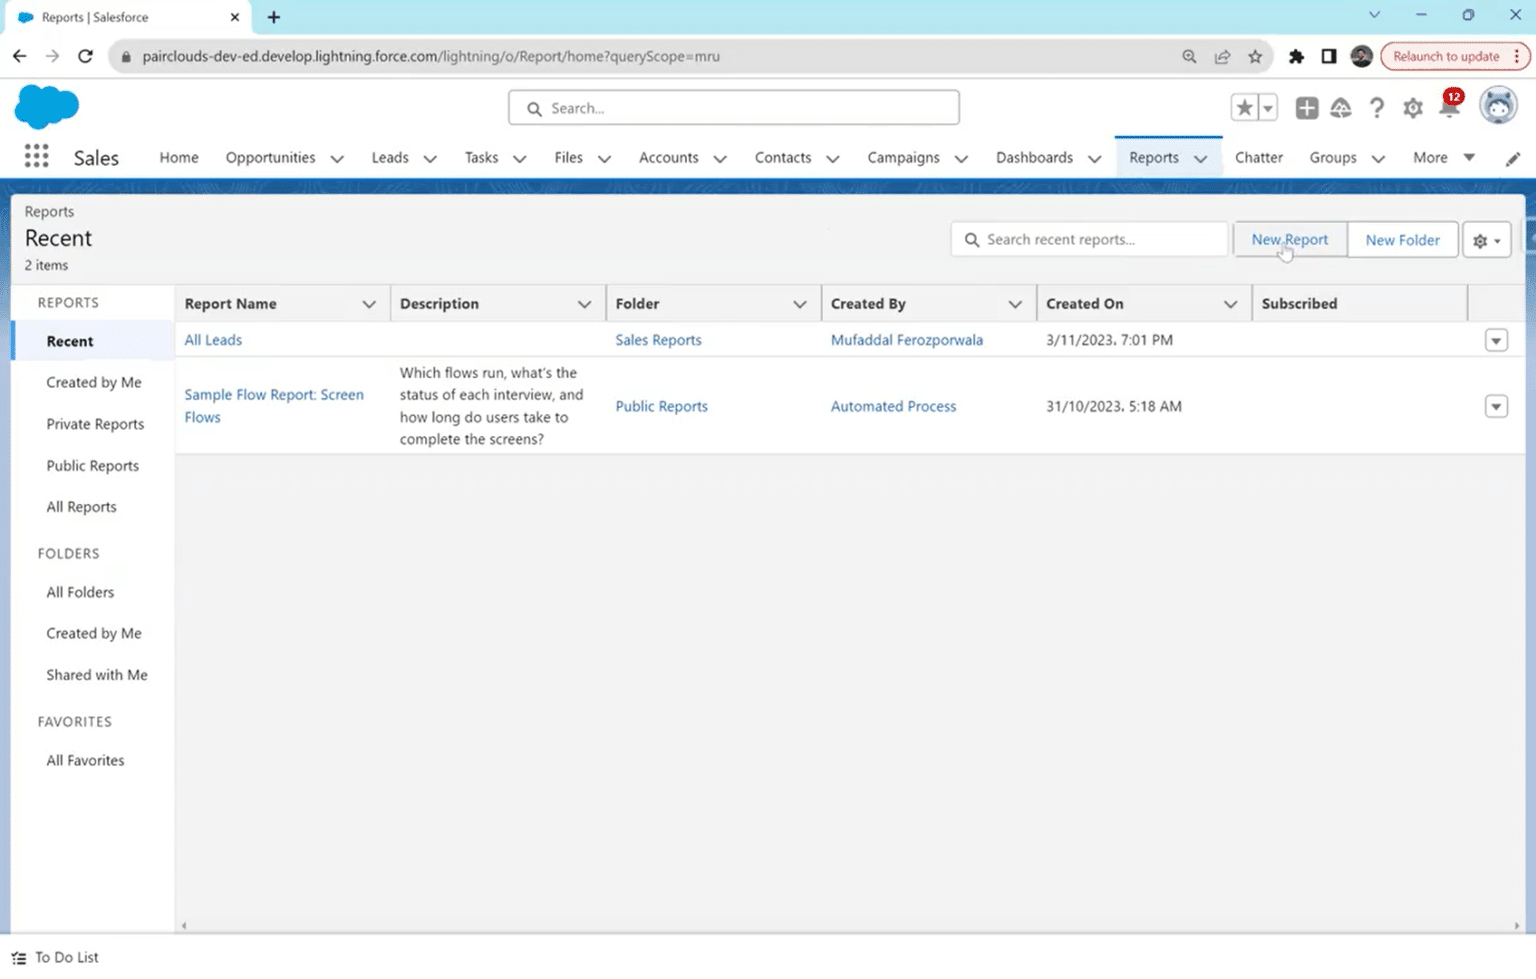Edit navigation bar with pencil icon
The width and height of the screenshot is (1536, 979).
point(1513,158)
